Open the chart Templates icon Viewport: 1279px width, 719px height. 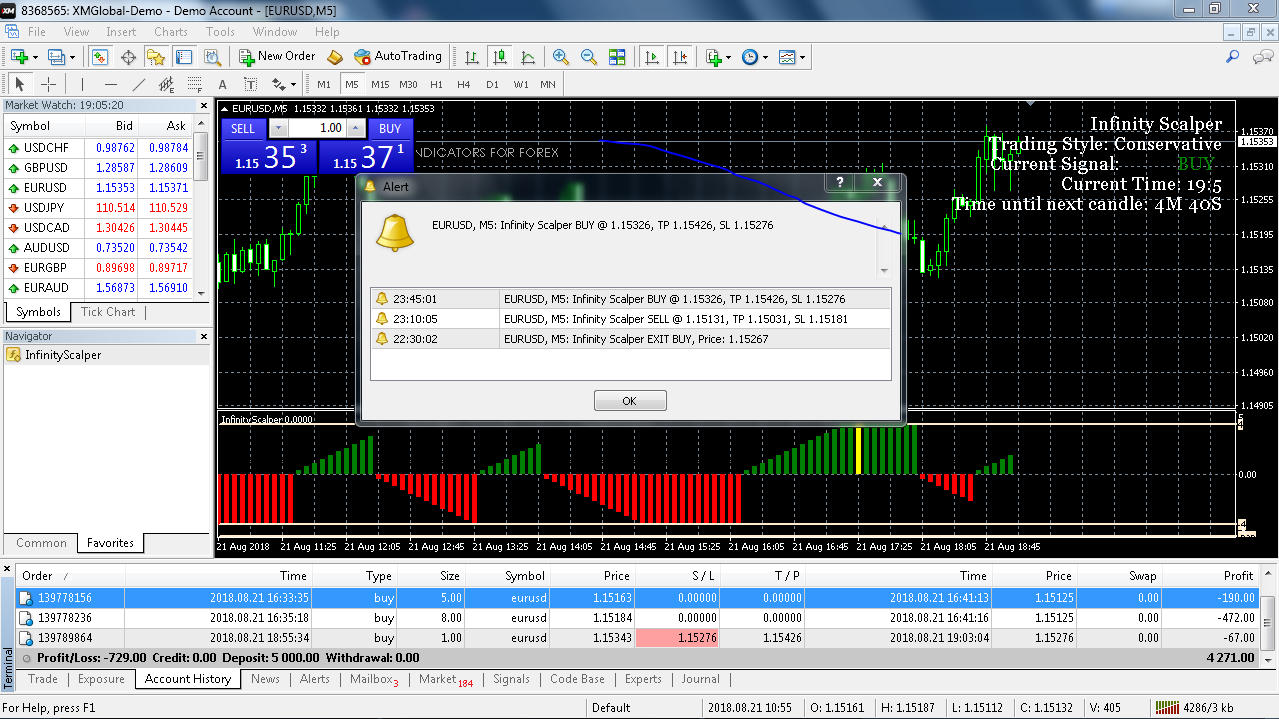[x=787, y=57]
